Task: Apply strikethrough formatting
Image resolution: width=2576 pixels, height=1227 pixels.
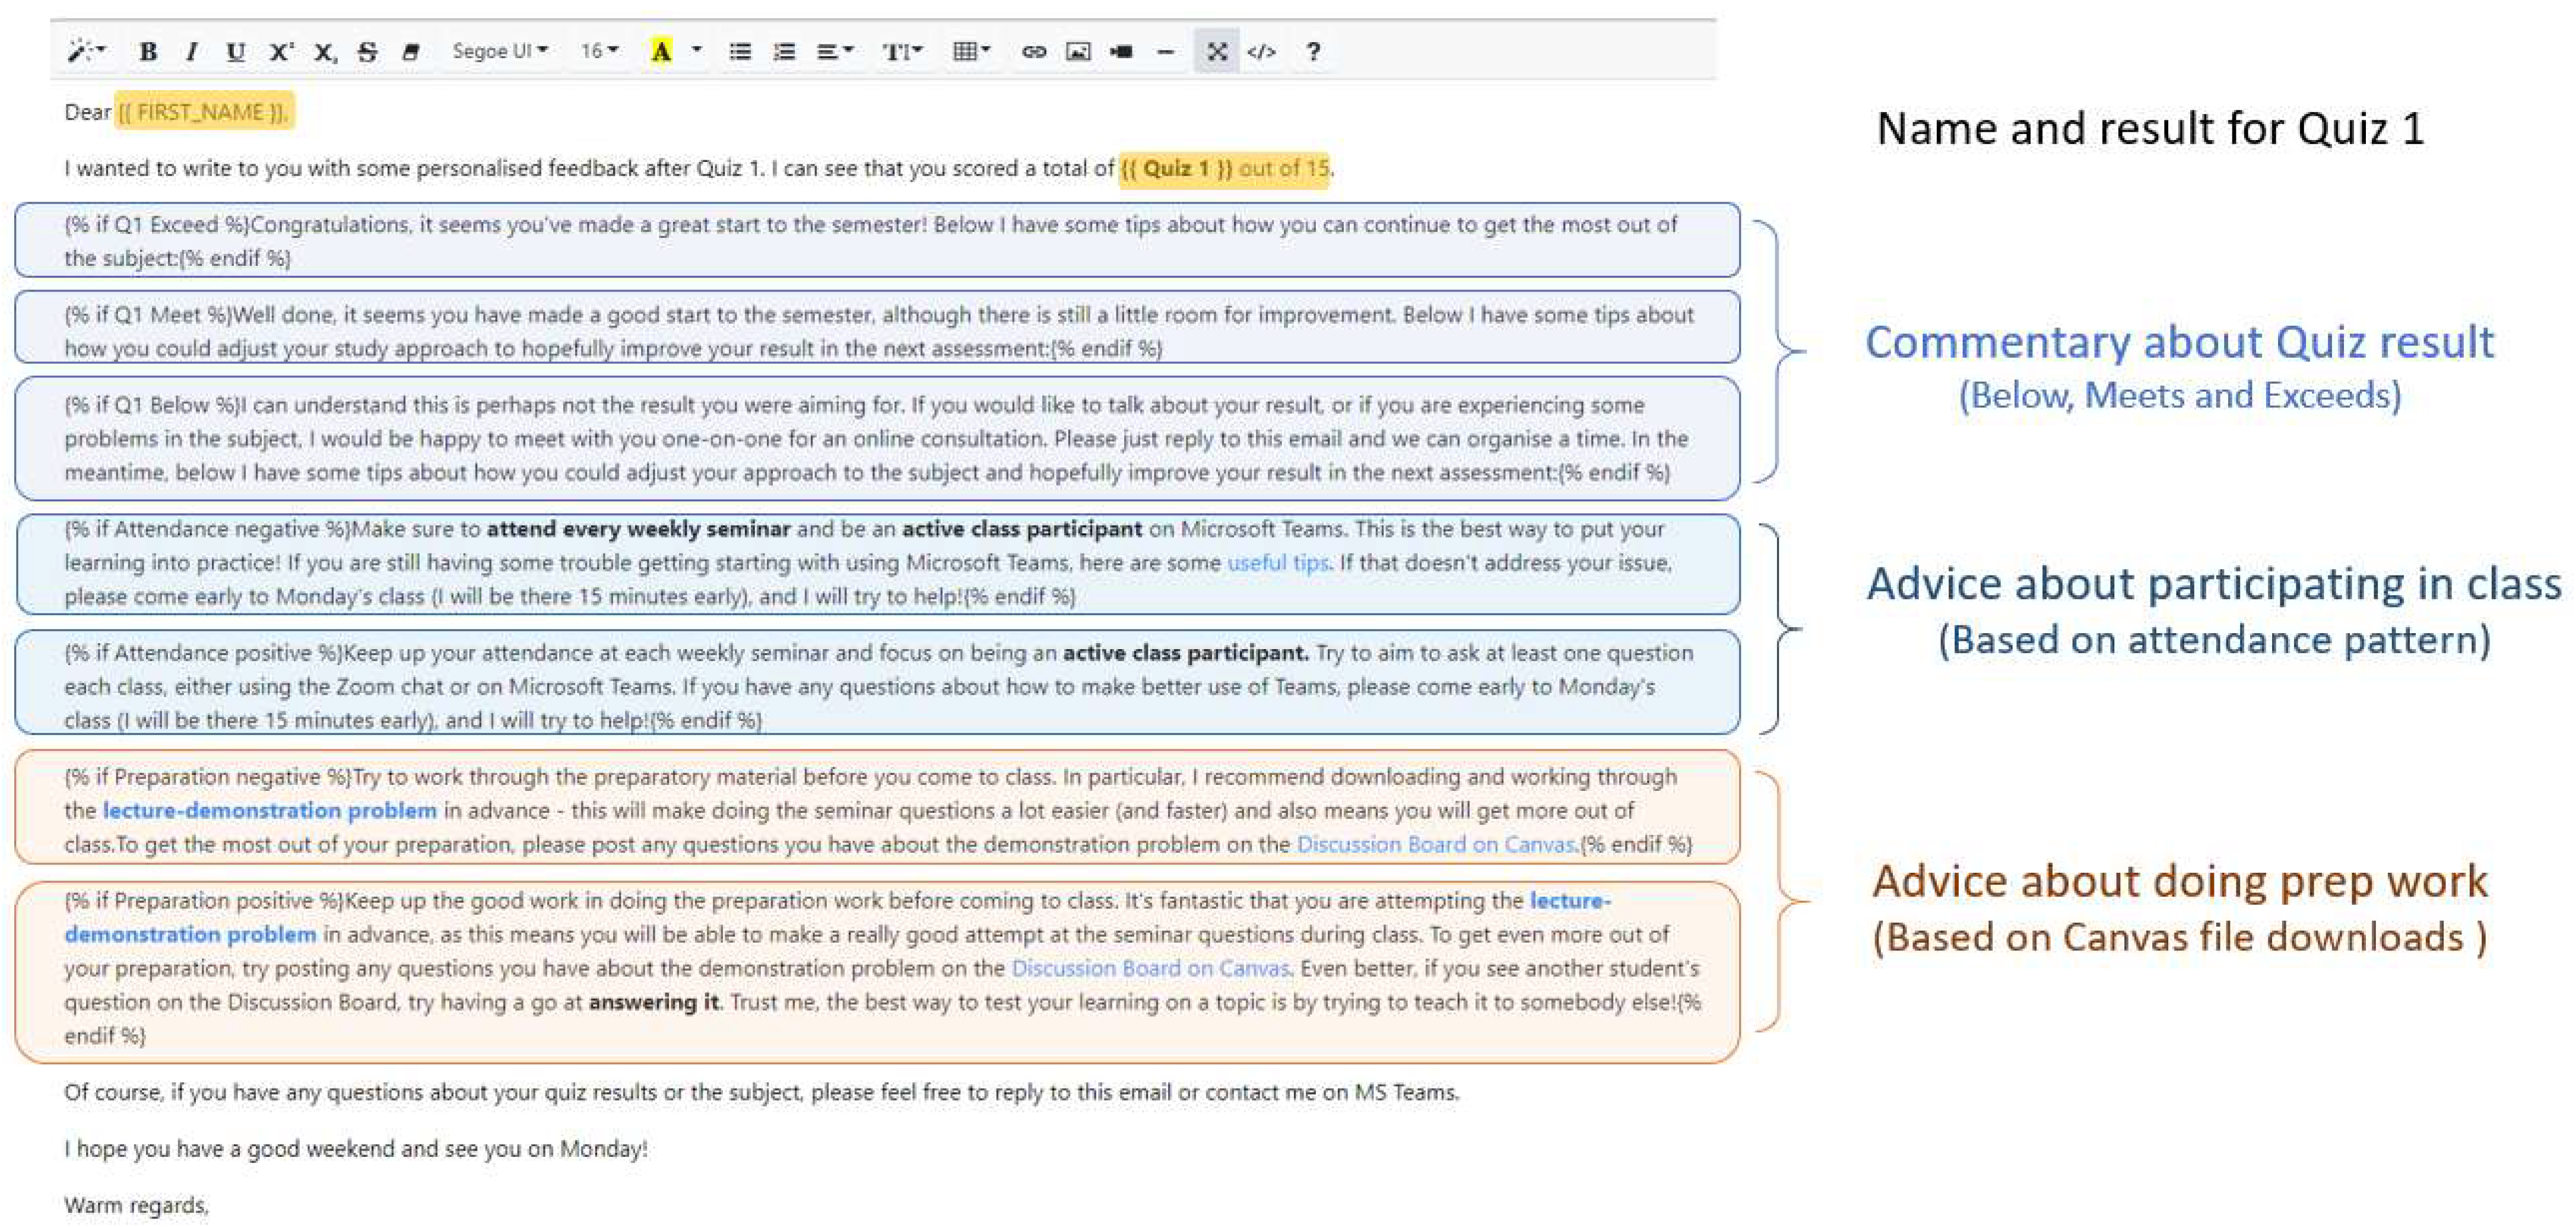Action: (367, 51)
